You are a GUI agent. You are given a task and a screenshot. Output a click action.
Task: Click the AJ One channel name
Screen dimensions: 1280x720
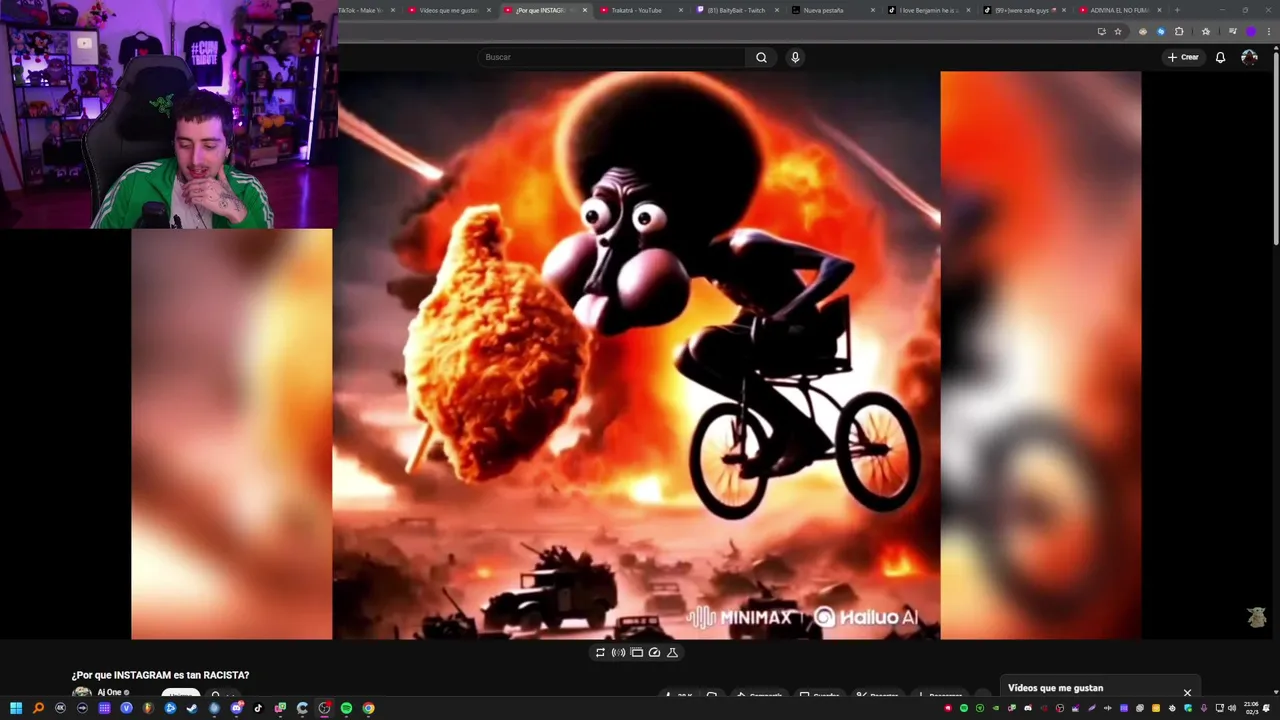[109, 692]
